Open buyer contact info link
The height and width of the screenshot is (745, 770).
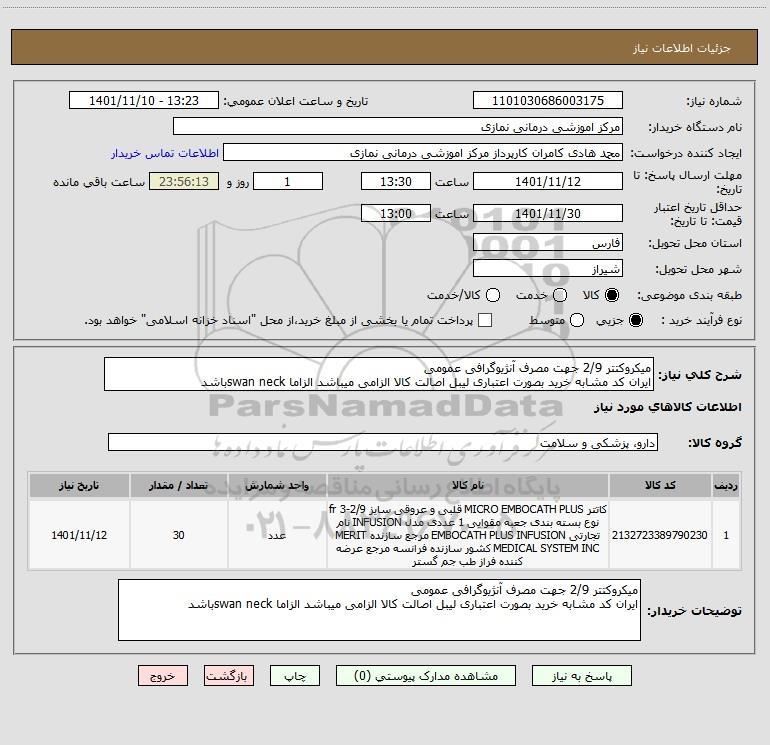(x=165, y=153)
